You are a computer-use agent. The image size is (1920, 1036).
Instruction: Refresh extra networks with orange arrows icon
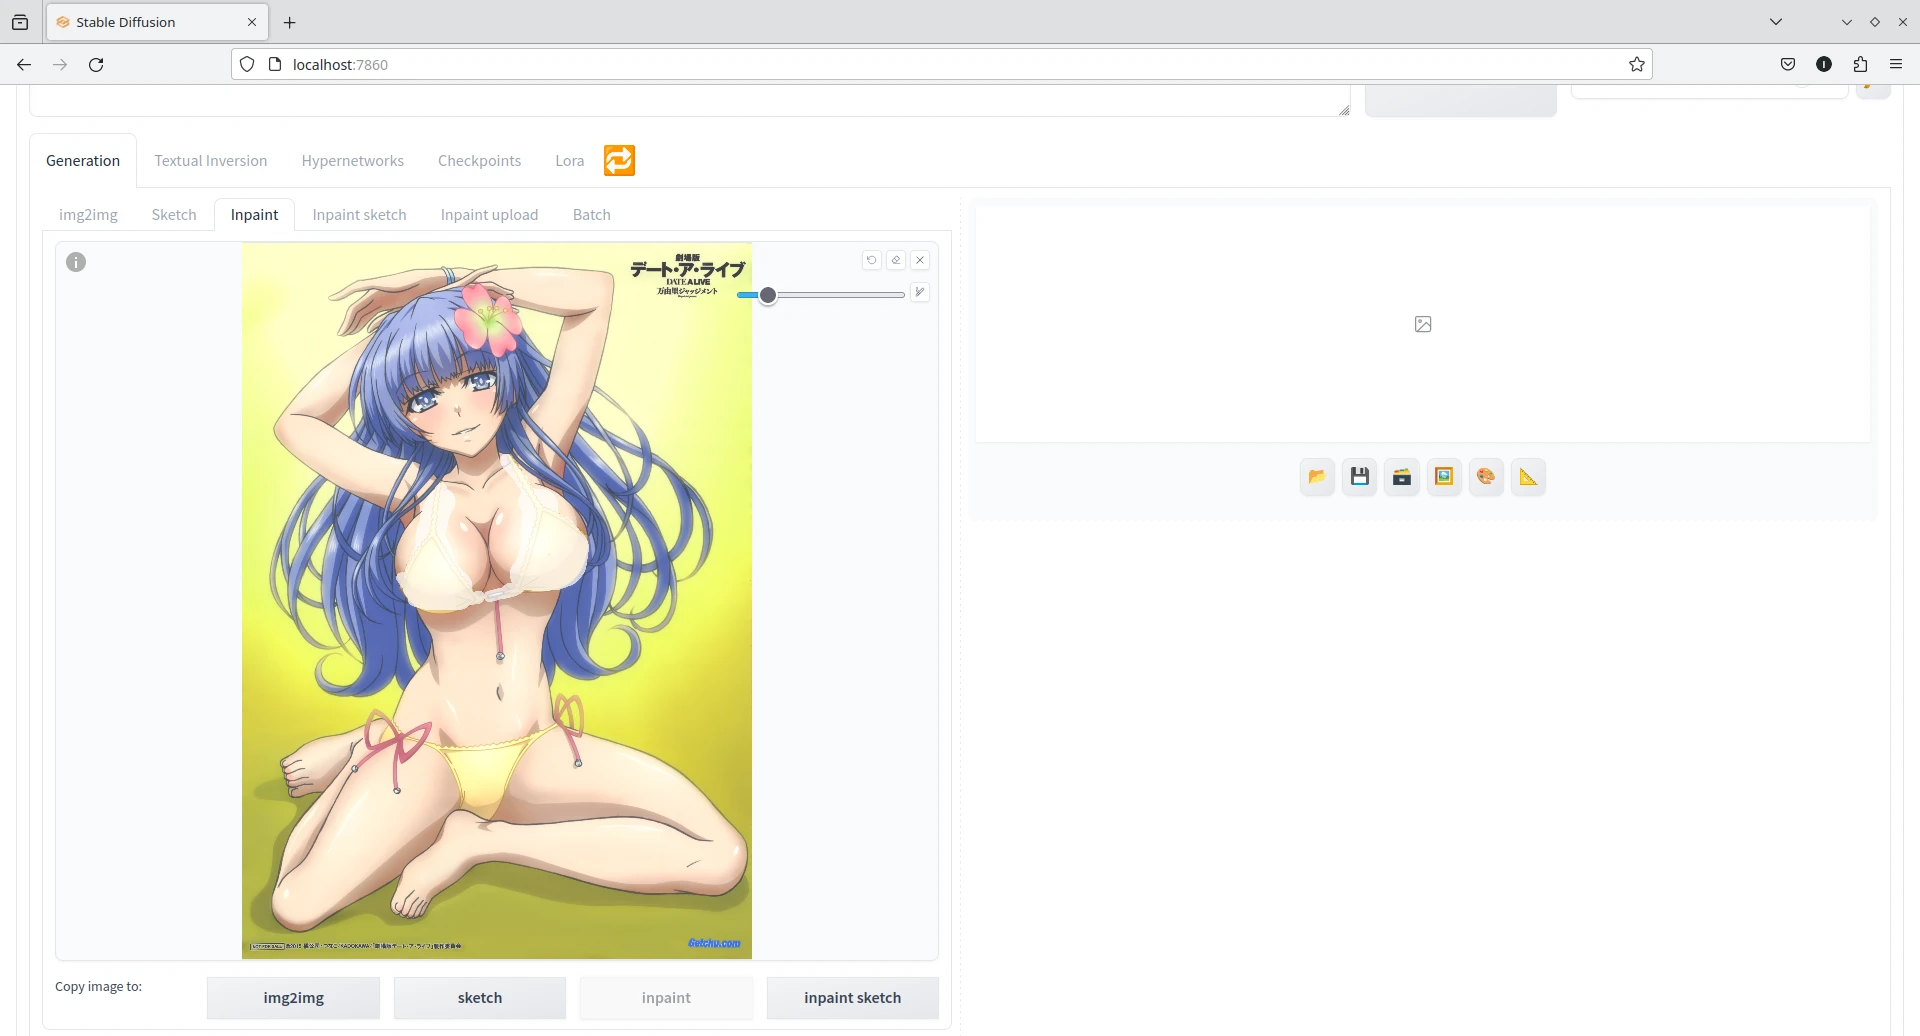pyautogui.click(x=619, y=160)
